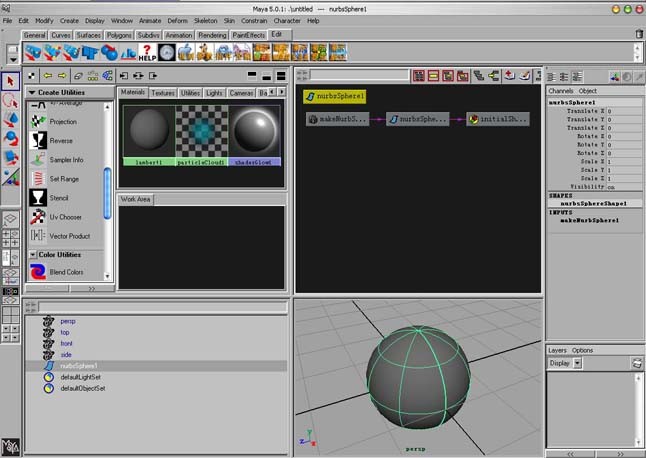The height and width of the screenshot is (458, 646).
Task: Switch to the Textures tab
Action: click(162, 92)
